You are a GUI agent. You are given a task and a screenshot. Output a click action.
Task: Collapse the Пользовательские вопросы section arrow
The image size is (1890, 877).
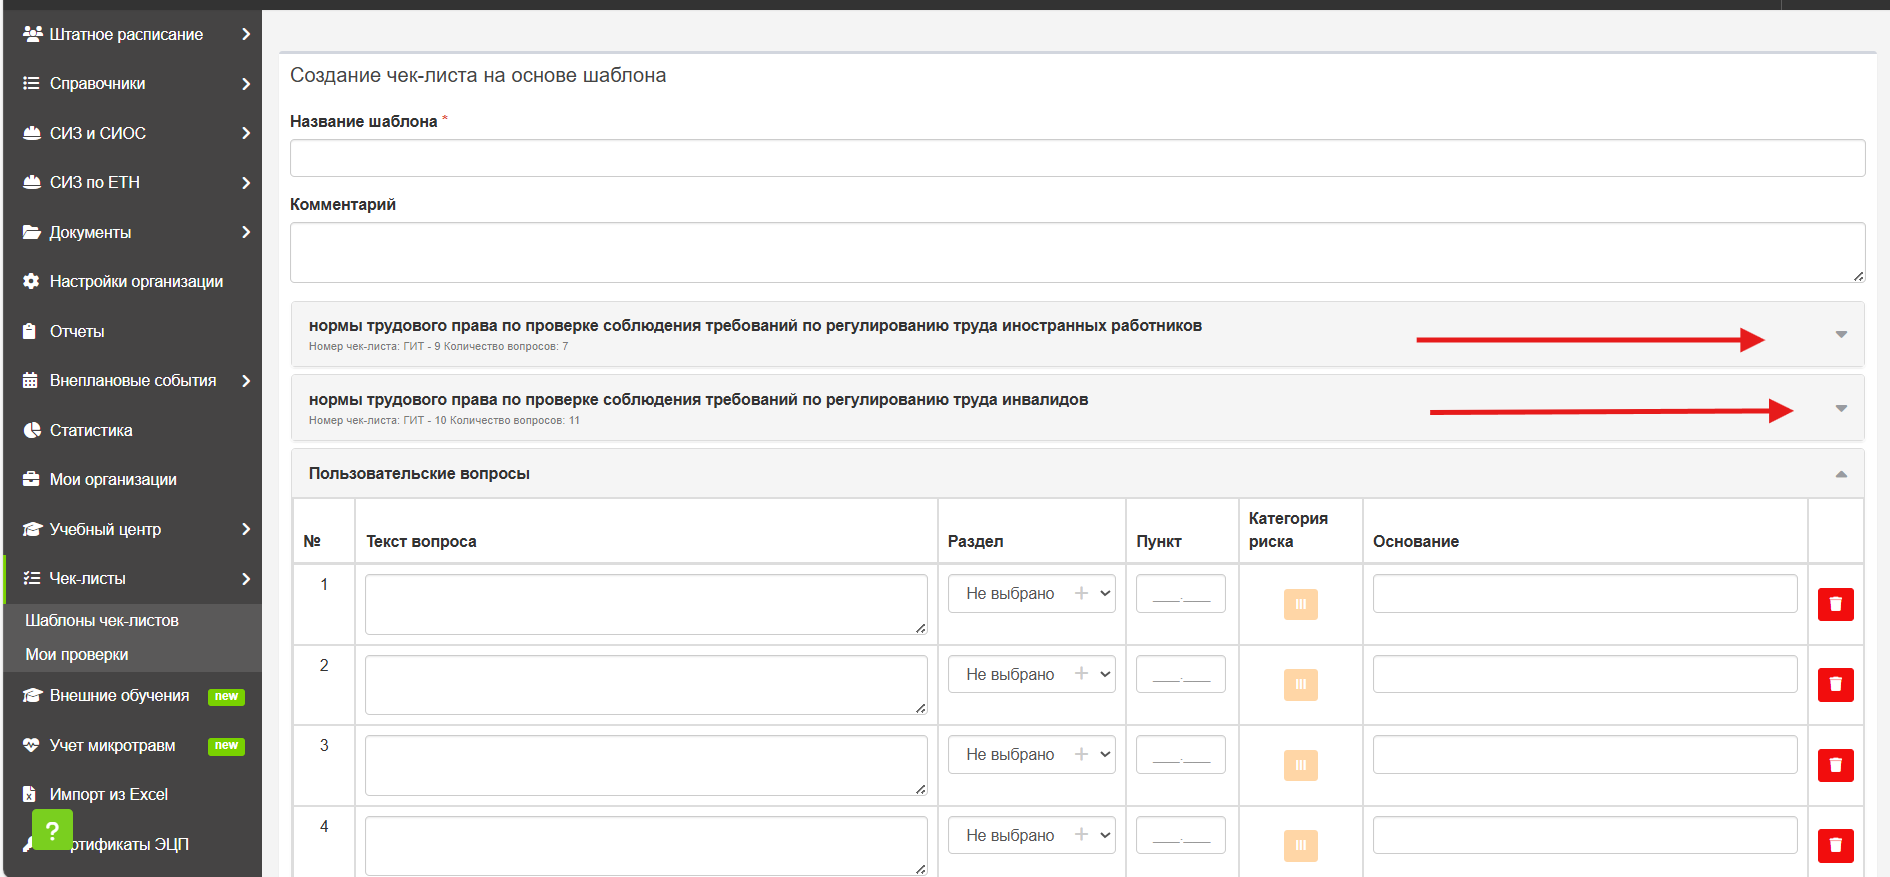(1841, 474)
